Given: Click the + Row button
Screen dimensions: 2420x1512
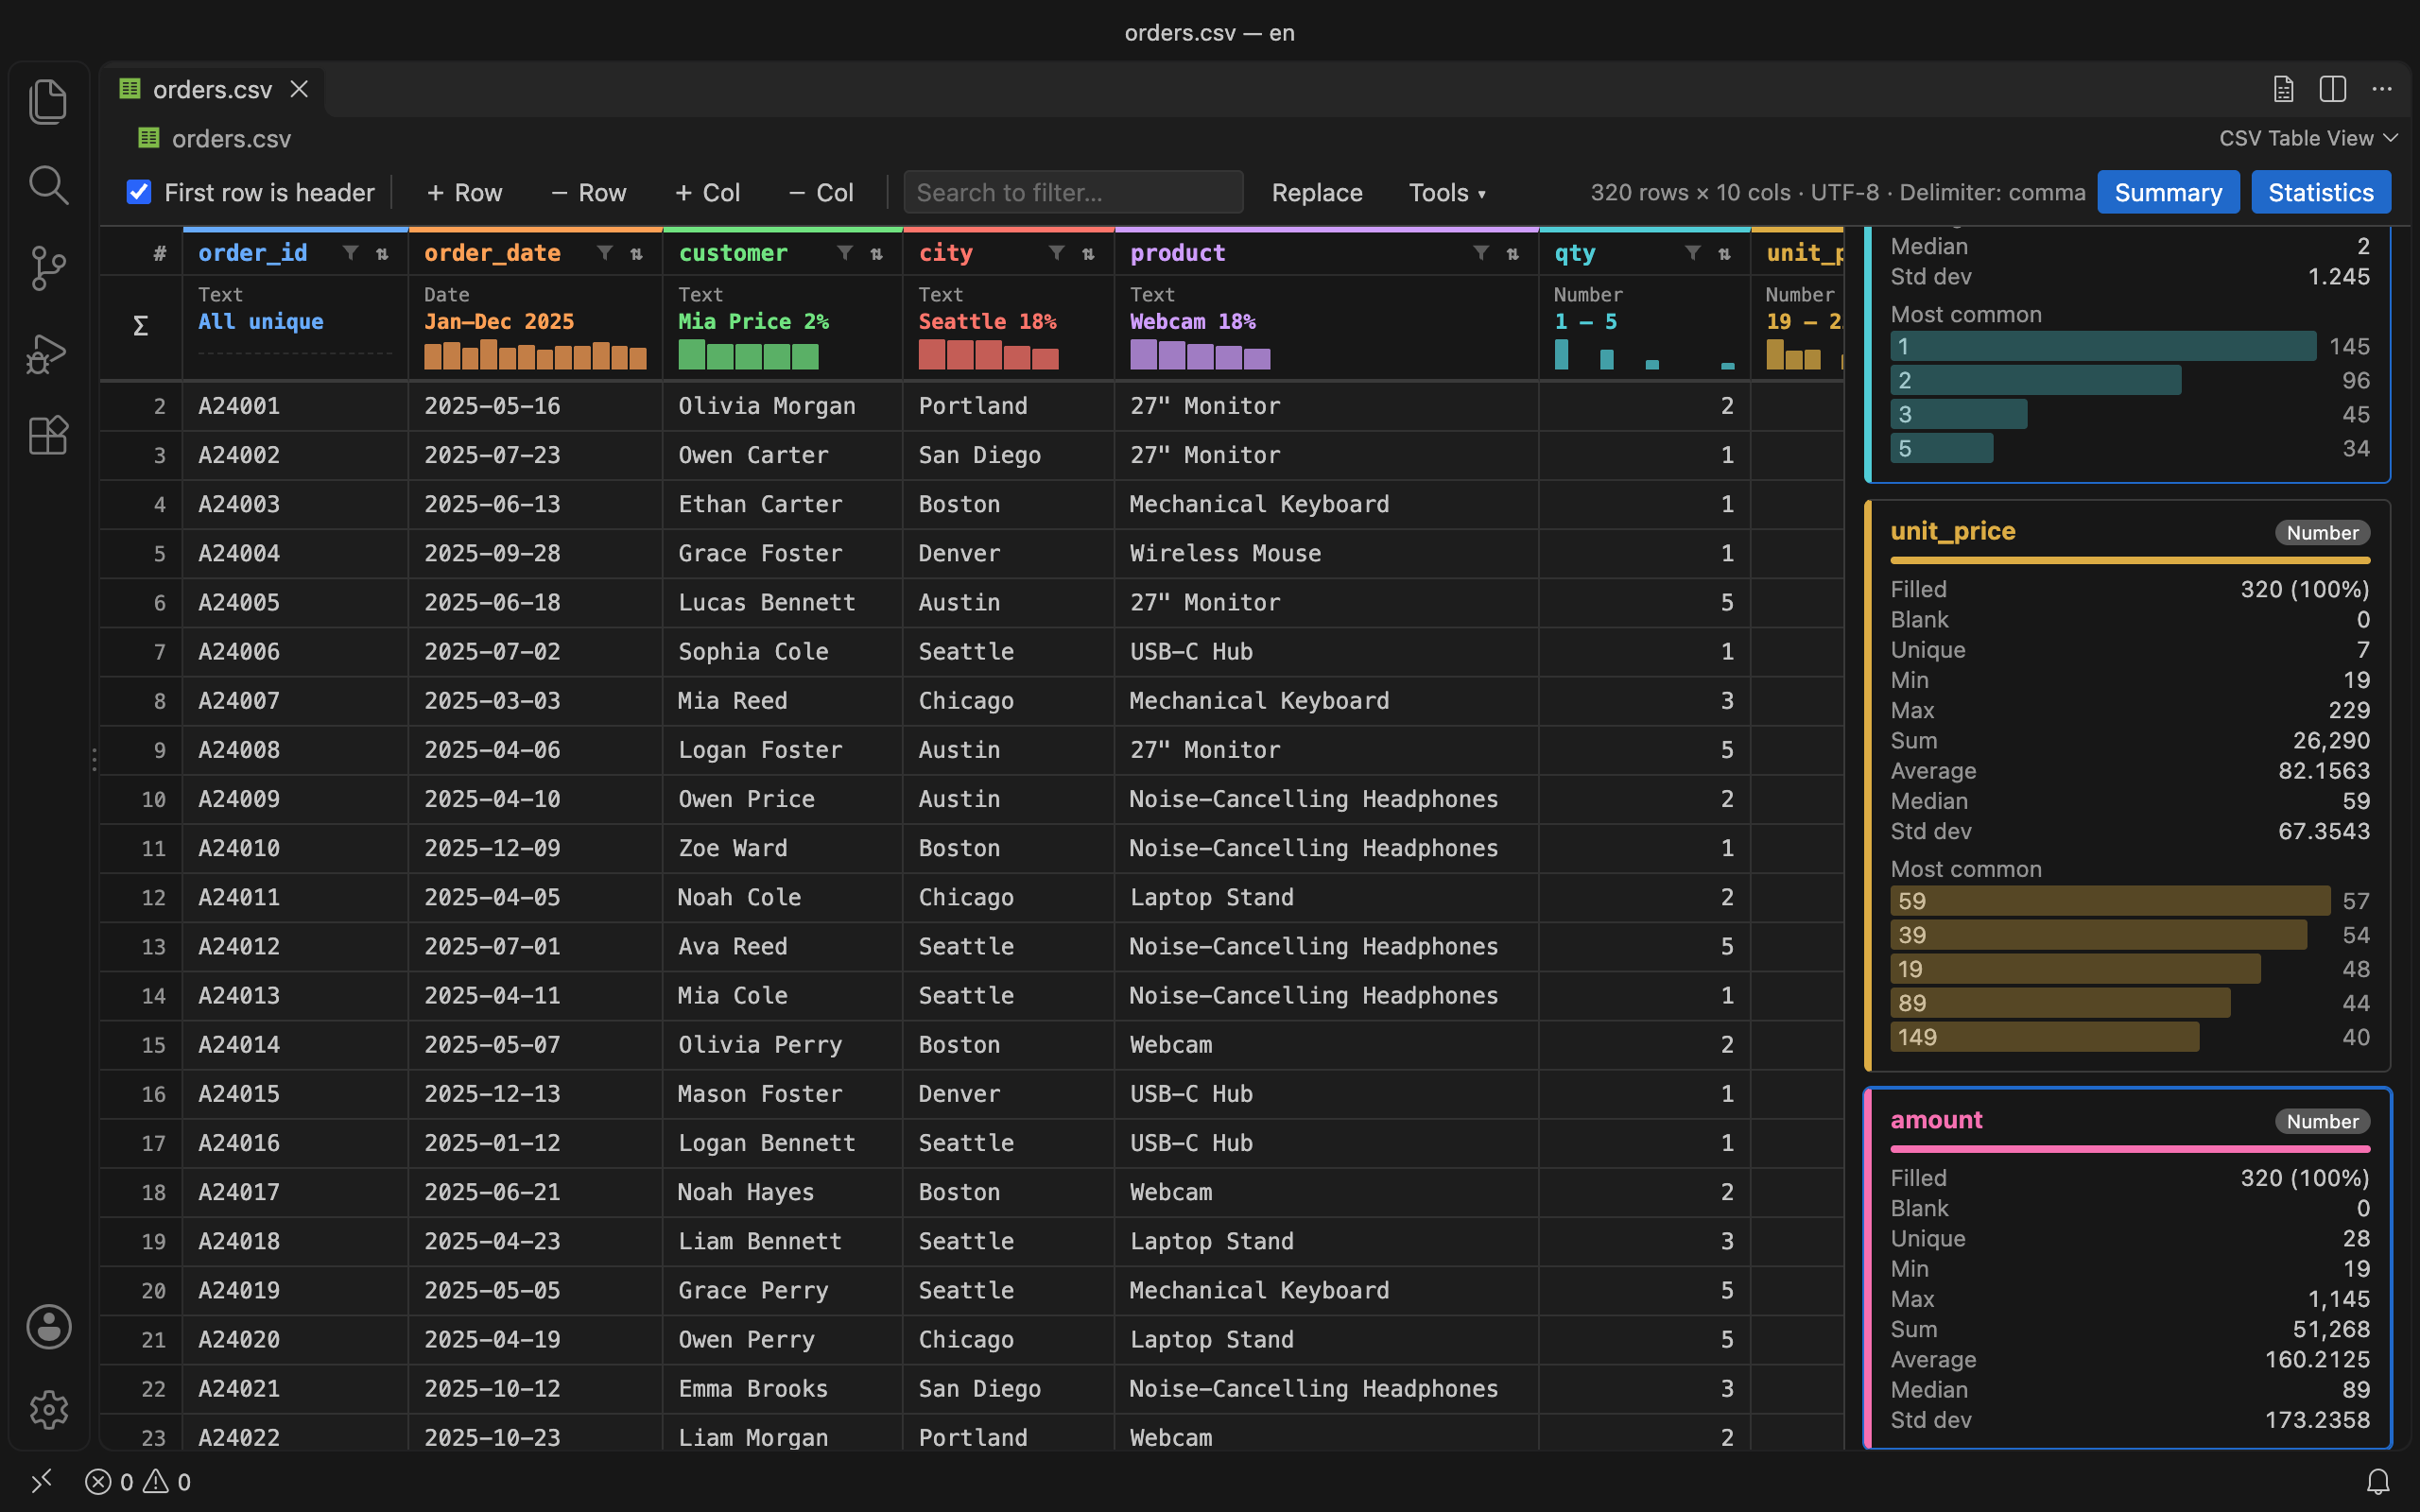Looking at the screenshot, I should (464, 192).
